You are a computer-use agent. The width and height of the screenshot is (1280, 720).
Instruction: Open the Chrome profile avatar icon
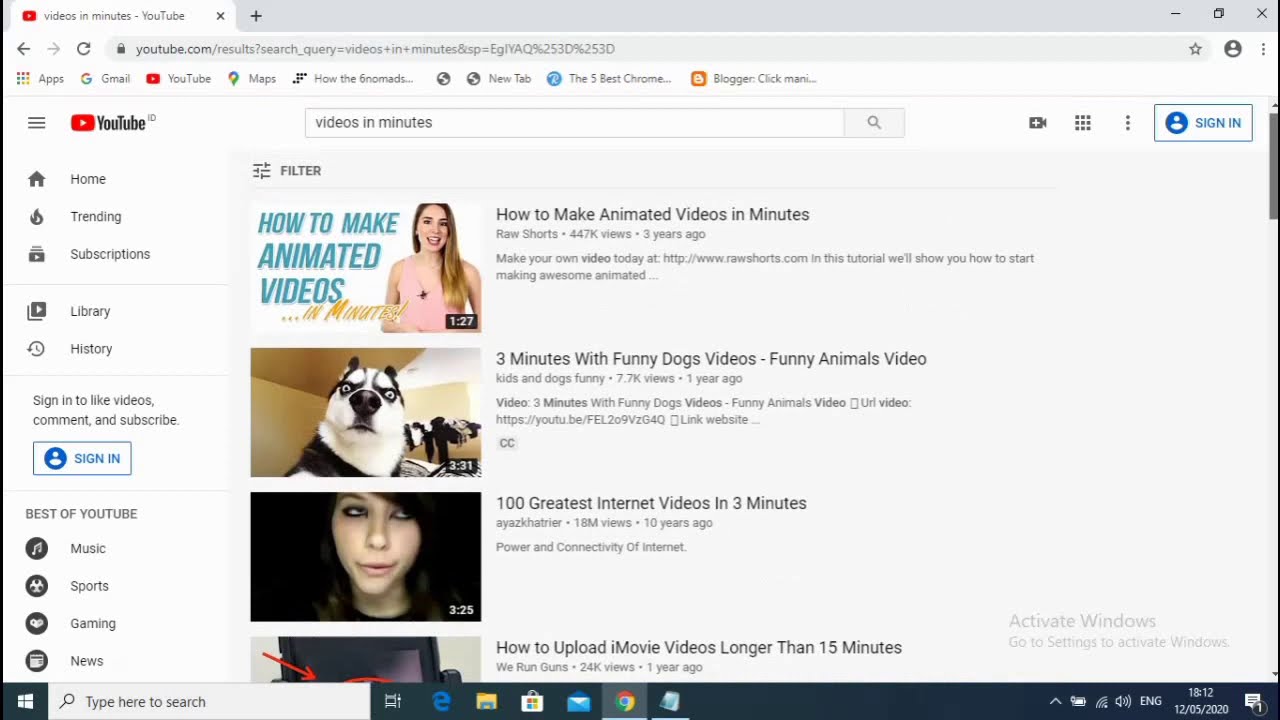click(x=1233, y=49)
